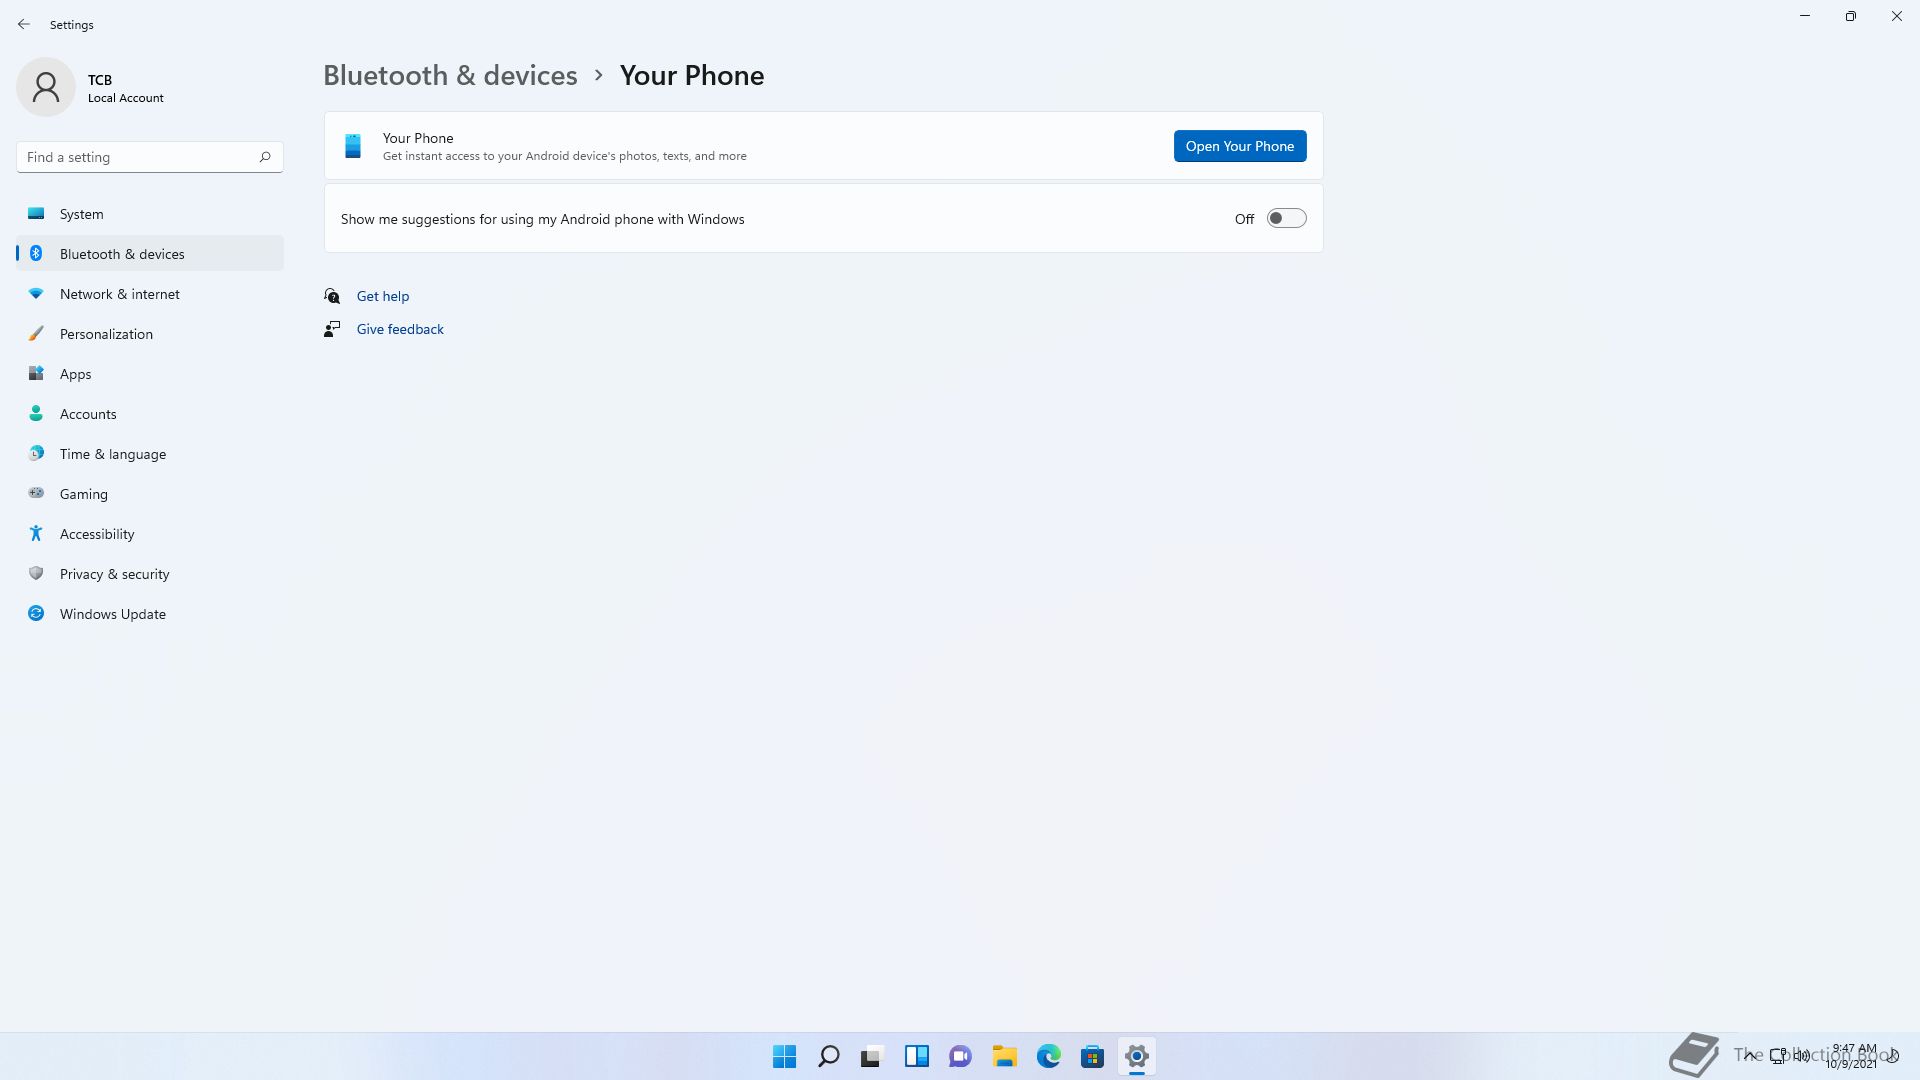Viewport: 1920px width, 1080px height.
Task: Click the network tray icon
Action: [x=1778, y=1056]
